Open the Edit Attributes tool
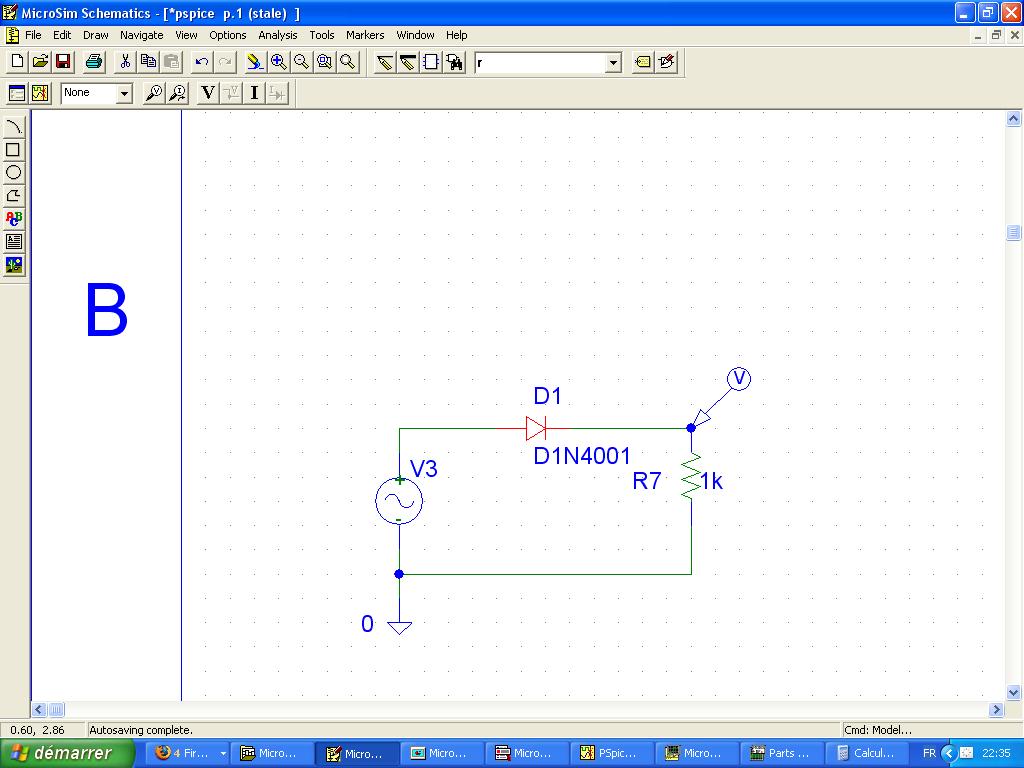 pos(643,62)
